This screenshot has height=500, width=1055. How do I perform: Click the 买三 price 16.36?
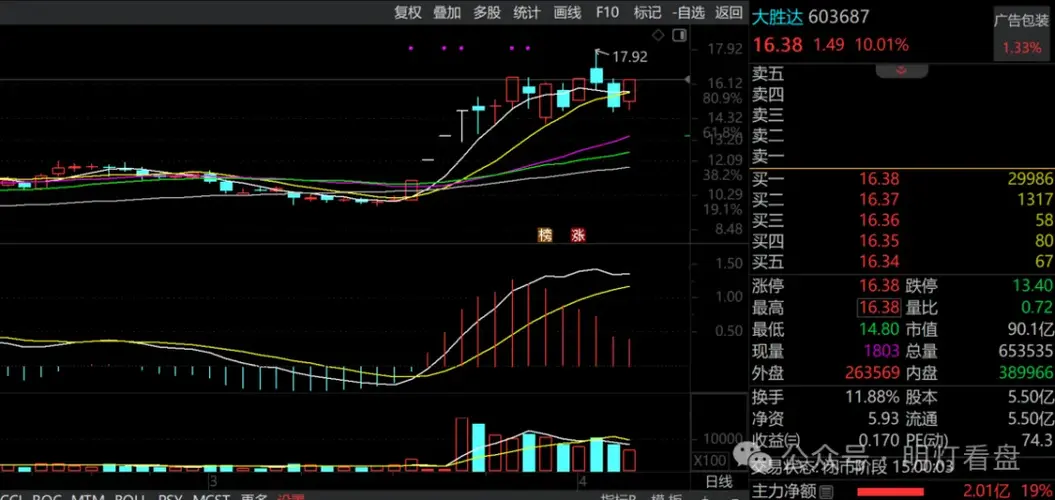[879, 220]
